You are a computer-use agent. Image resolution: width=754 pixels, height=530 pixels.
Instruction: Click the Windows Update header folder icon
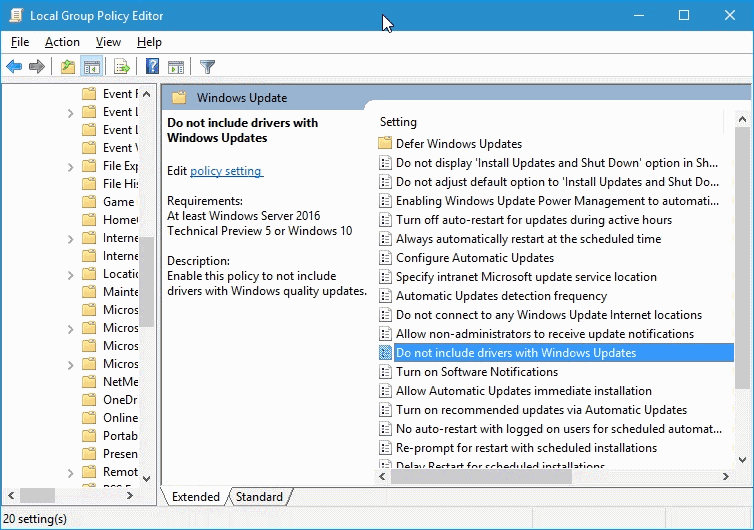179,98
